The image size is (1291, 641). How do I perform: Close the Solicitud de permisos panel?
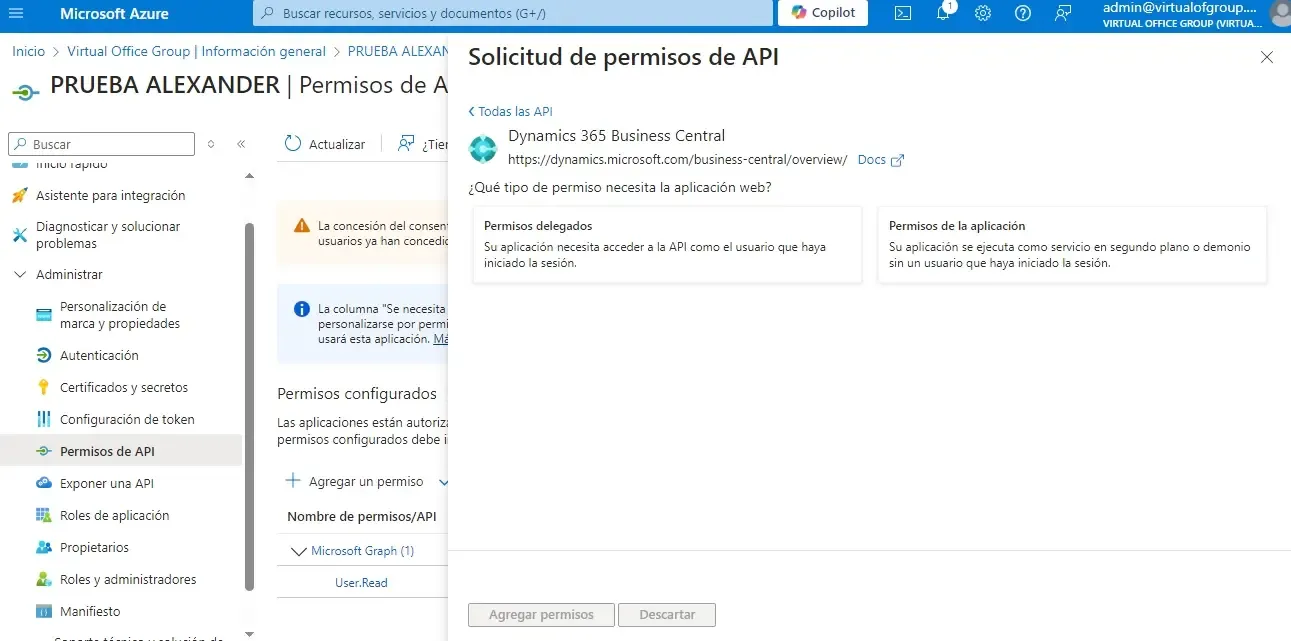[1266, 57]
